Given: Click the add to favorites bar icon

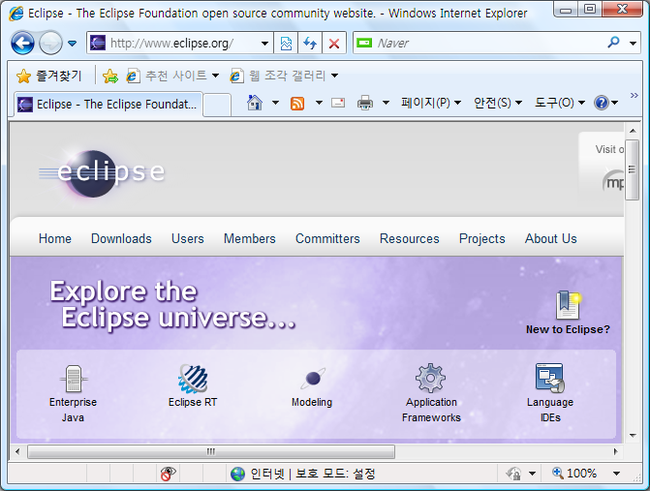Looking at the screenshot, I should click(x=110, y=76).
